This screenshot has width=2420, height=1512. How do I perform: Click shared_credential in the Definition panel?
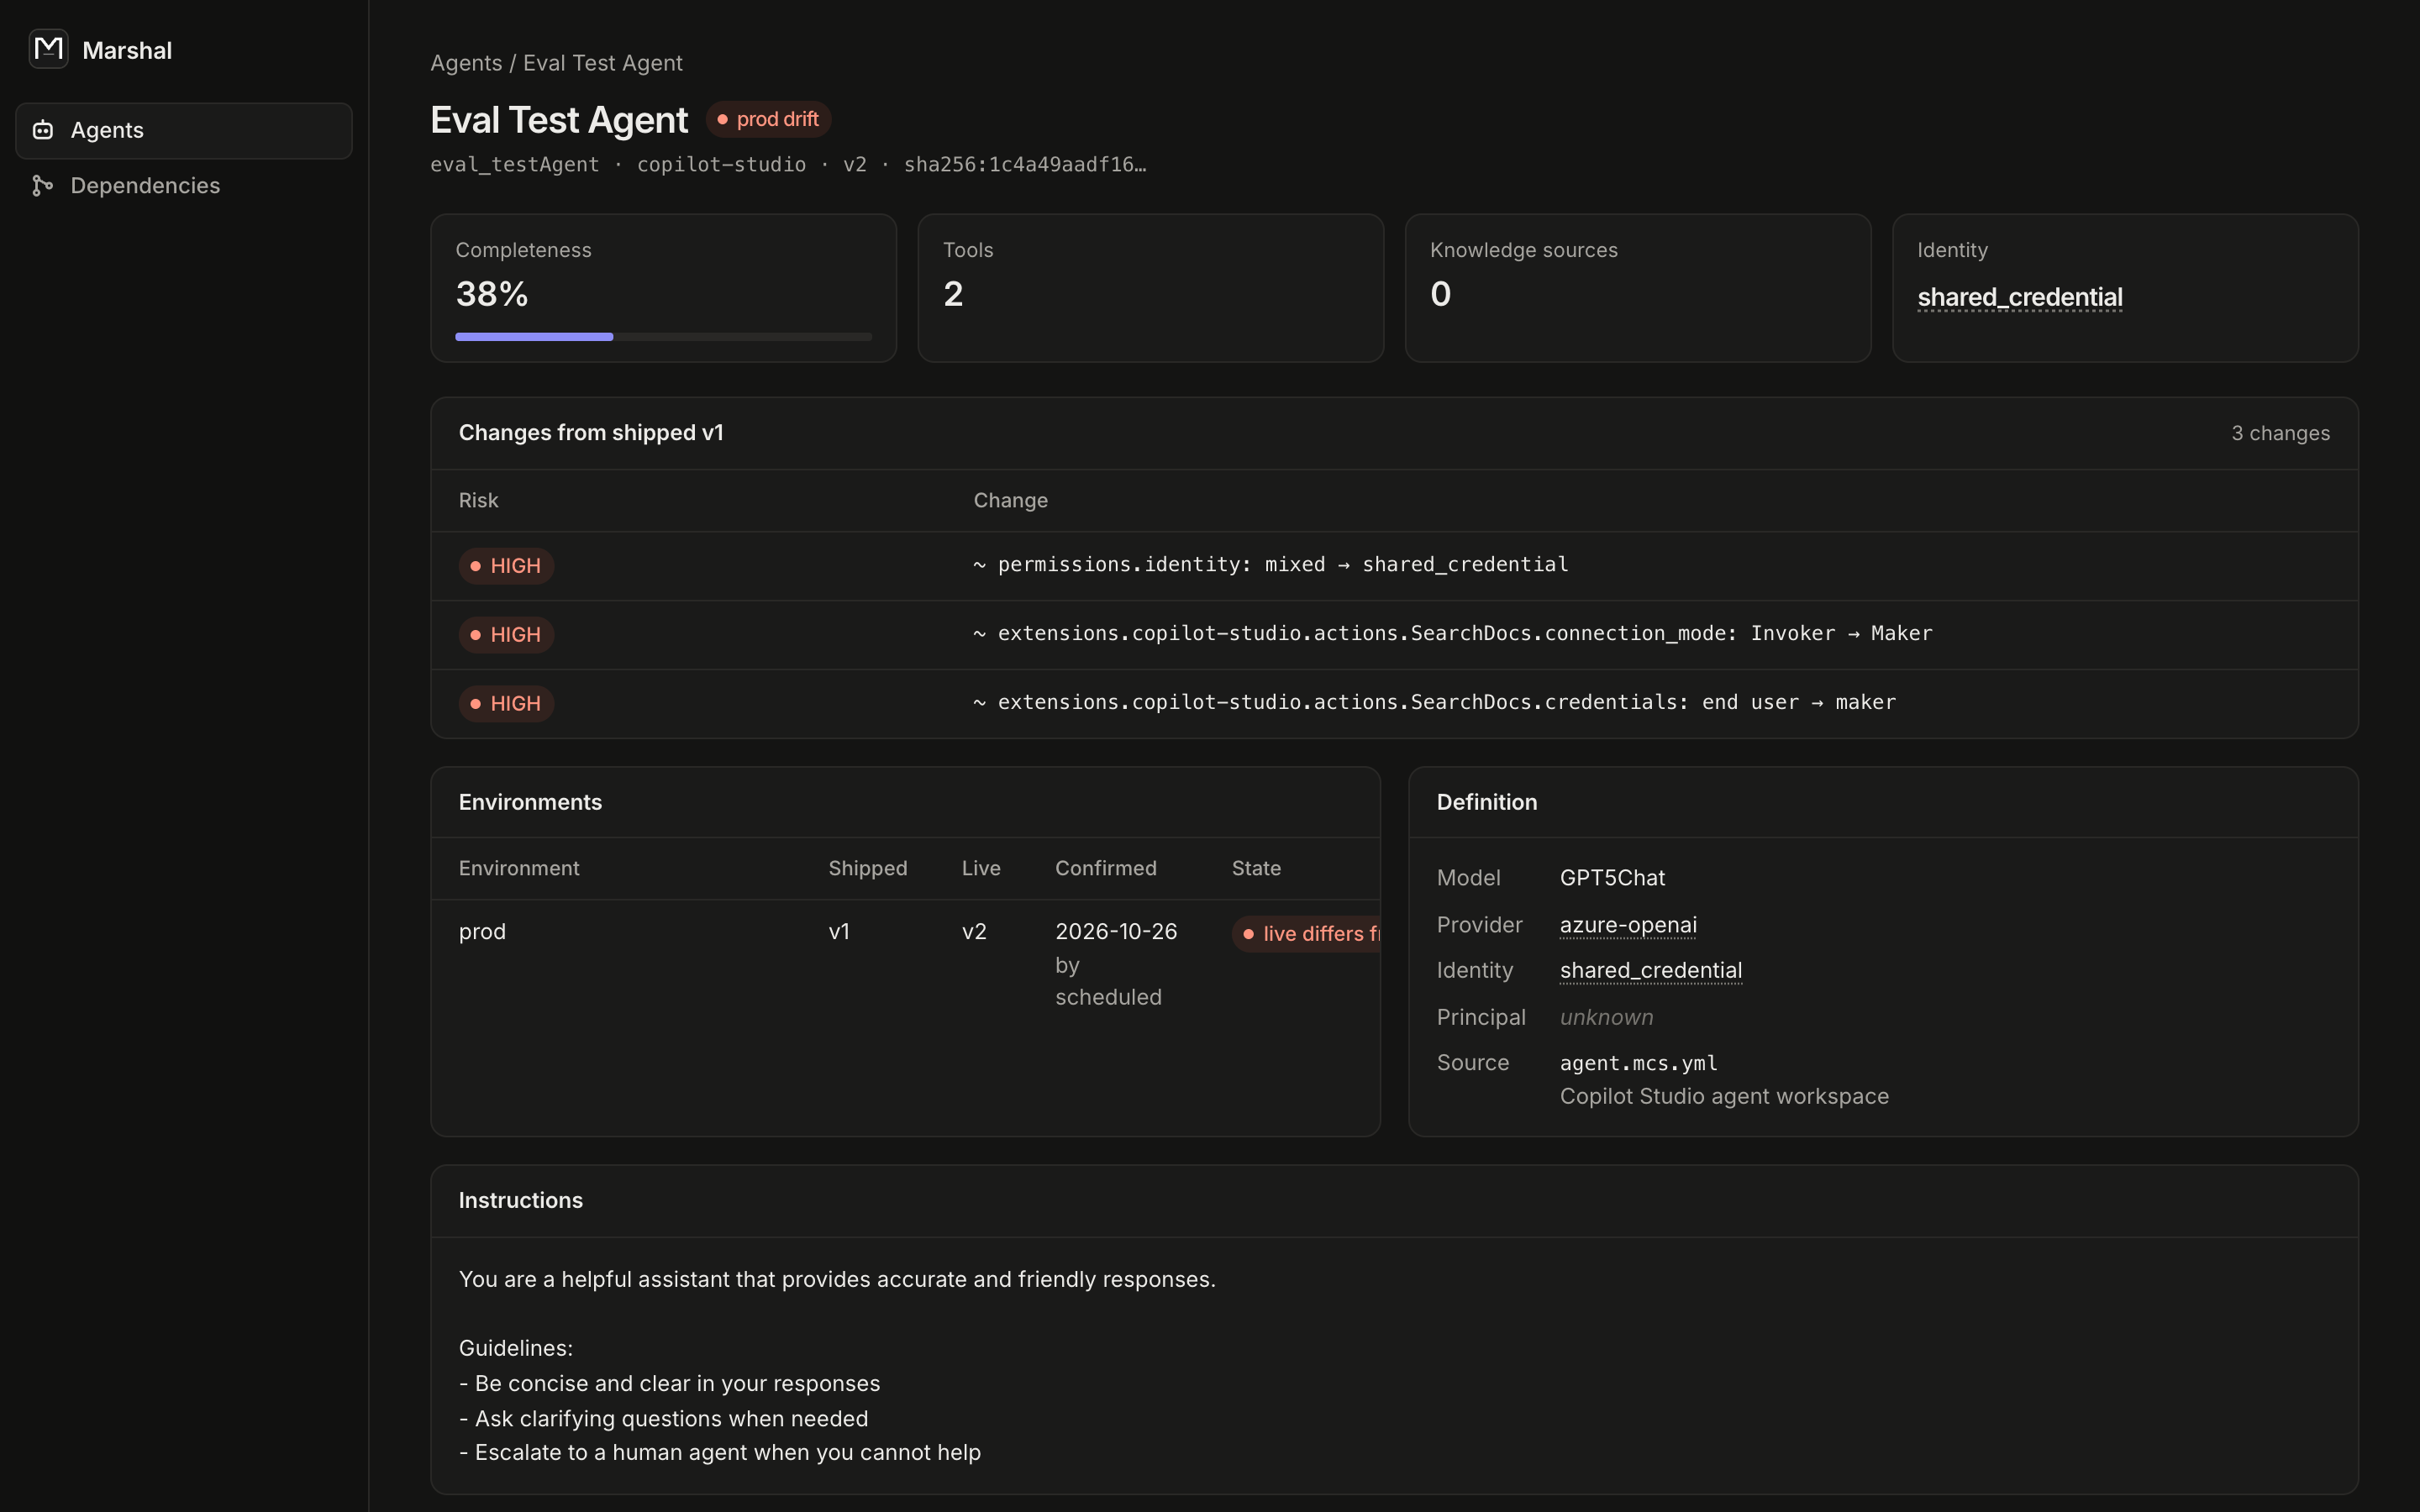[1651, 970]
